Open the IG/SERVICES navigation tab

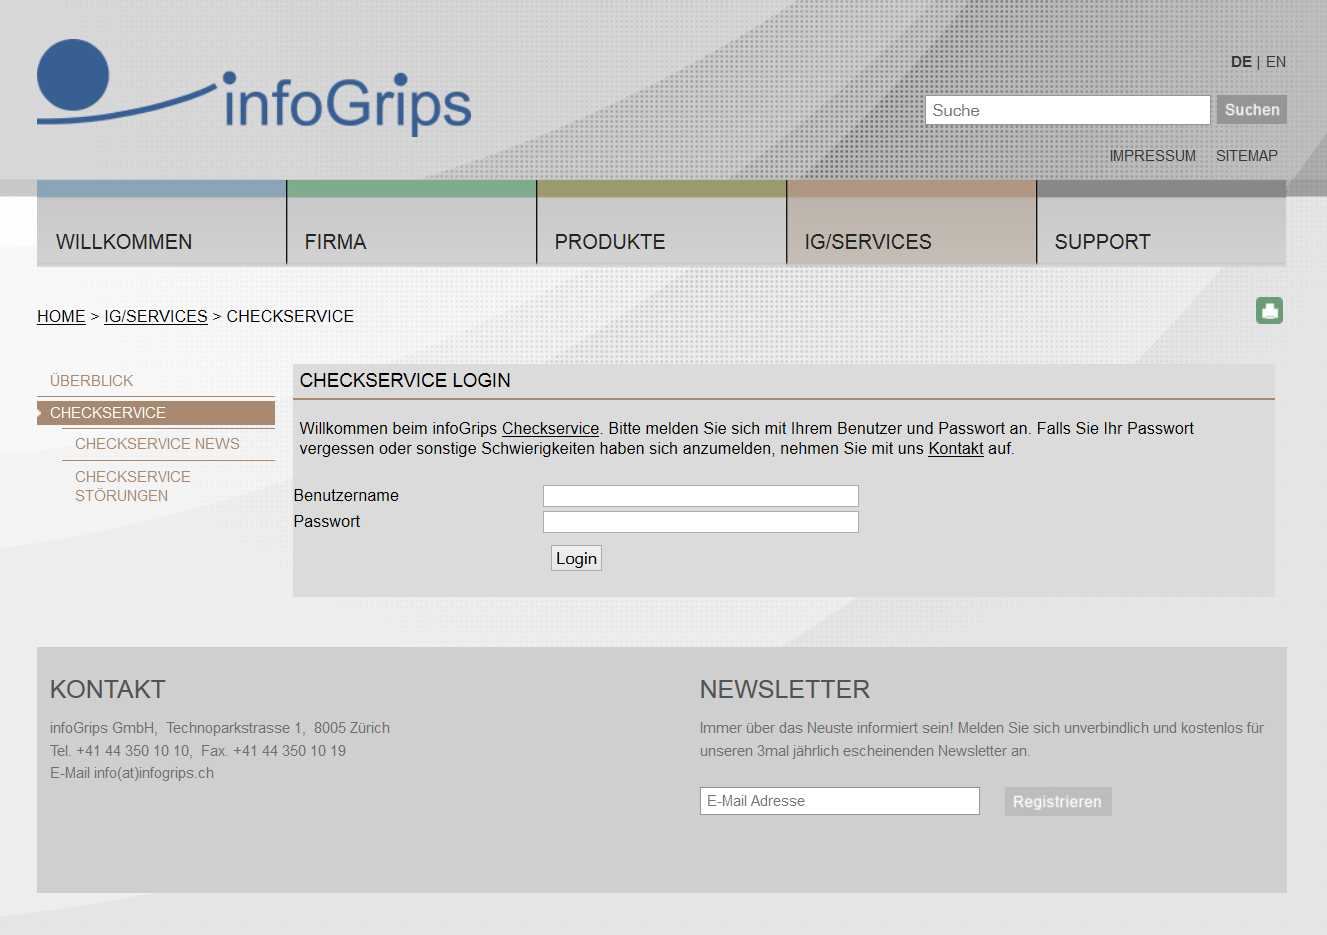(912, 223)
